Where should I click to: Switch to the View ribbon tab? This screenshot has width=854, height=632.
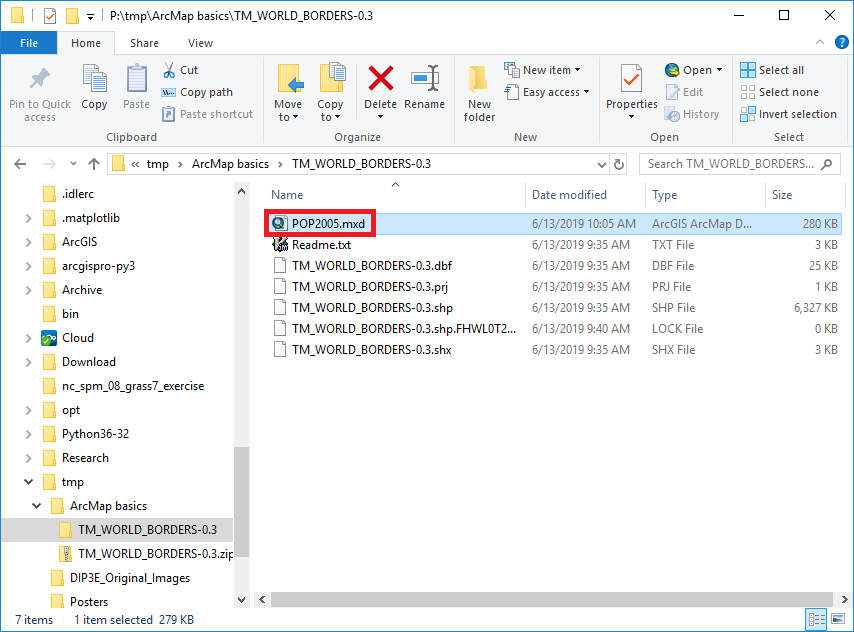[200, 43]
